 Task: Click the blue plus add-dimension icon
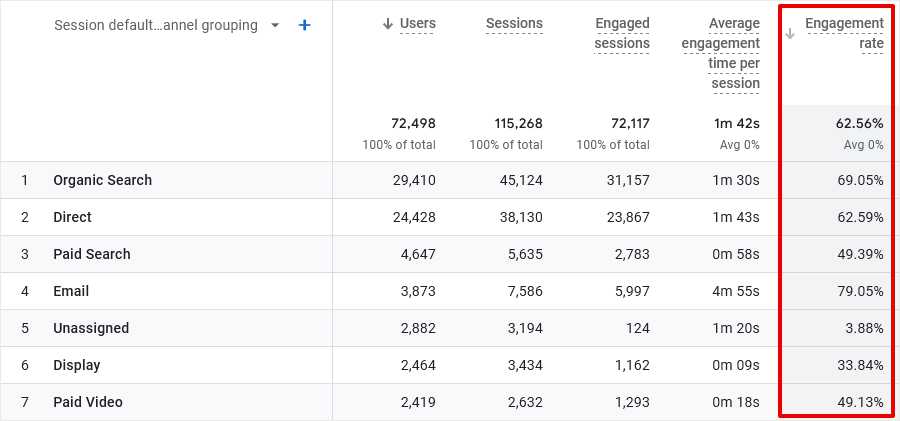tap(305, 25)
